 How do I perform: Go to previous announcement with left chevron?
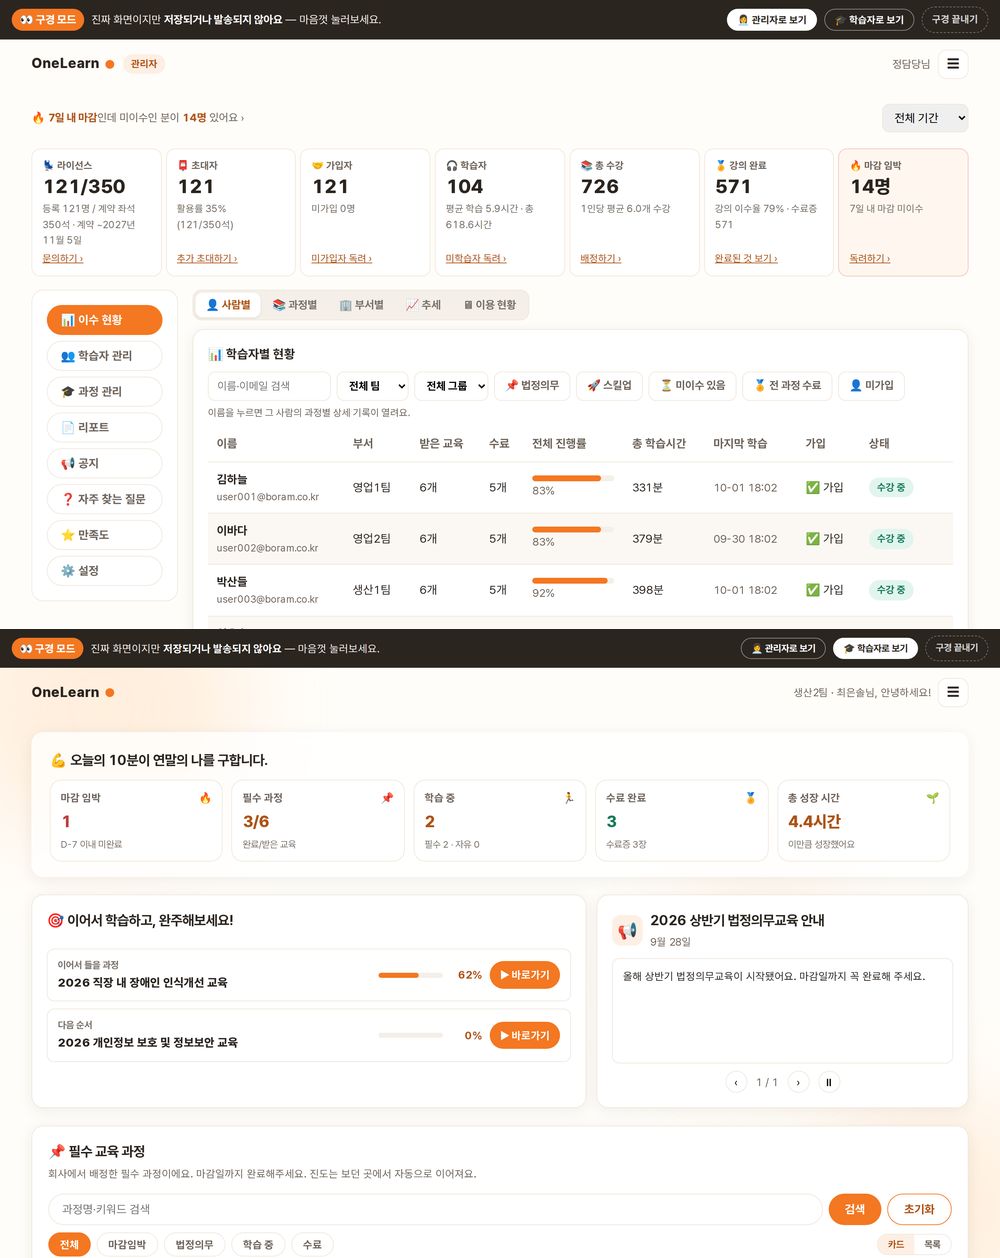(736, 1082)
